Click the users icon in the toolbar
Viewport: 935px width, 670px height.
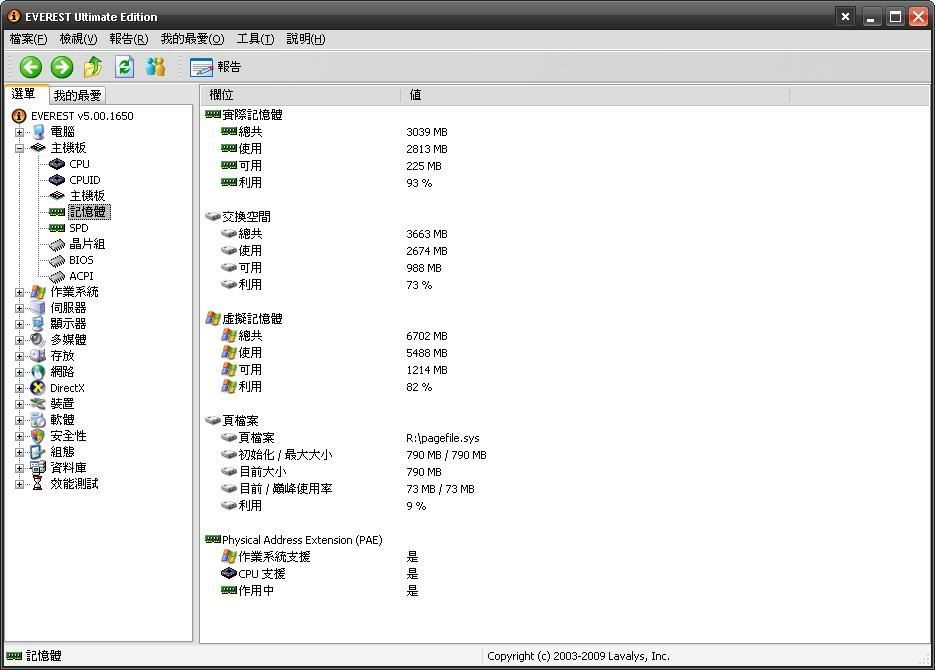tap(156, 67)
